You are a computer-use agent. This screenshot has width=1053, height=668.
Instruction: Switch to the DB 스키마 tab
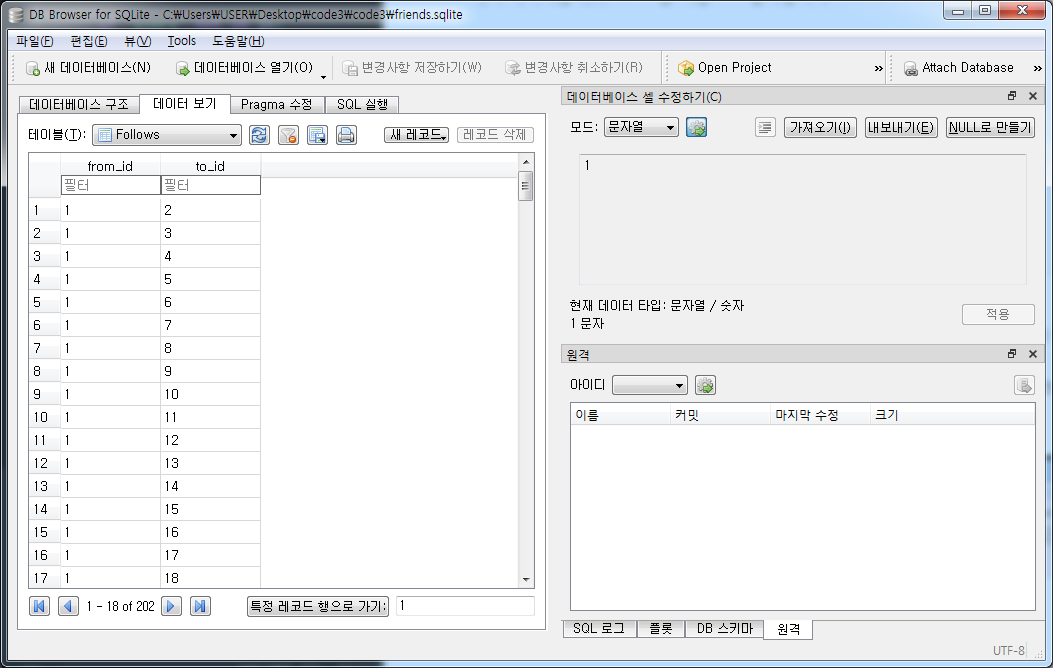click(724, 628)
